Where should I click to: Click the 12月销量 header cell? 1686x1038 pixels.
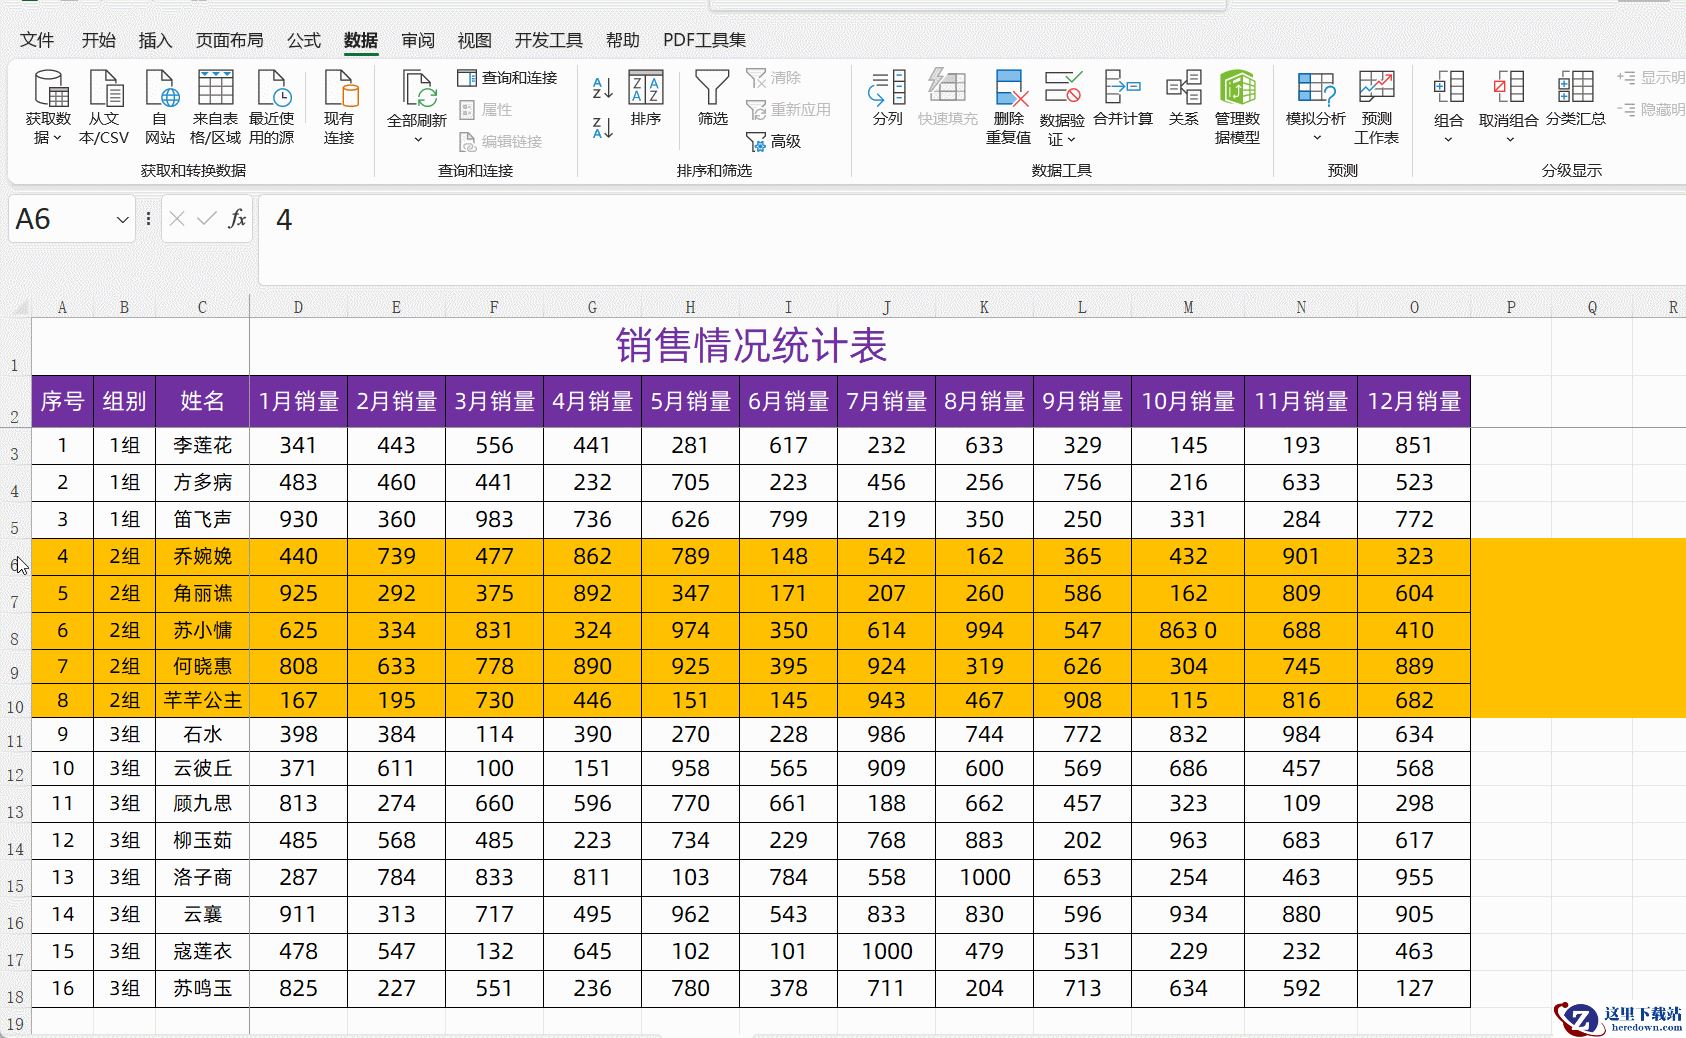[x=1414, y=401]
